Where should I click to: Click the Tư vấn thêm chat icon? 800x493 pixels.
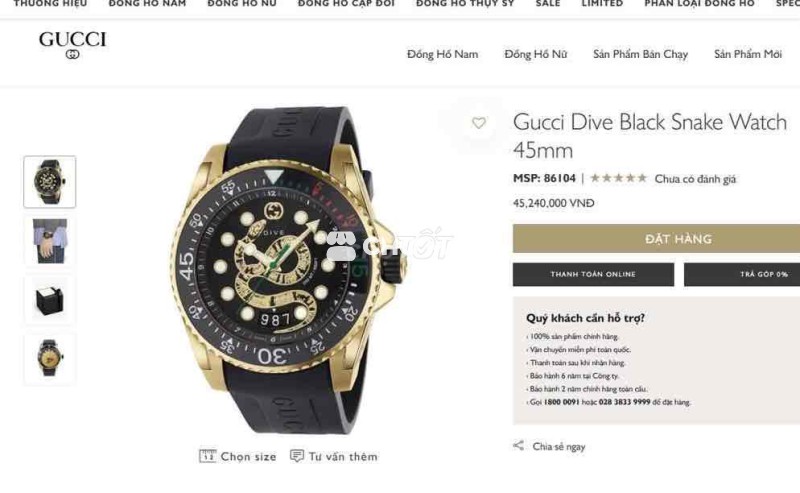296,456
